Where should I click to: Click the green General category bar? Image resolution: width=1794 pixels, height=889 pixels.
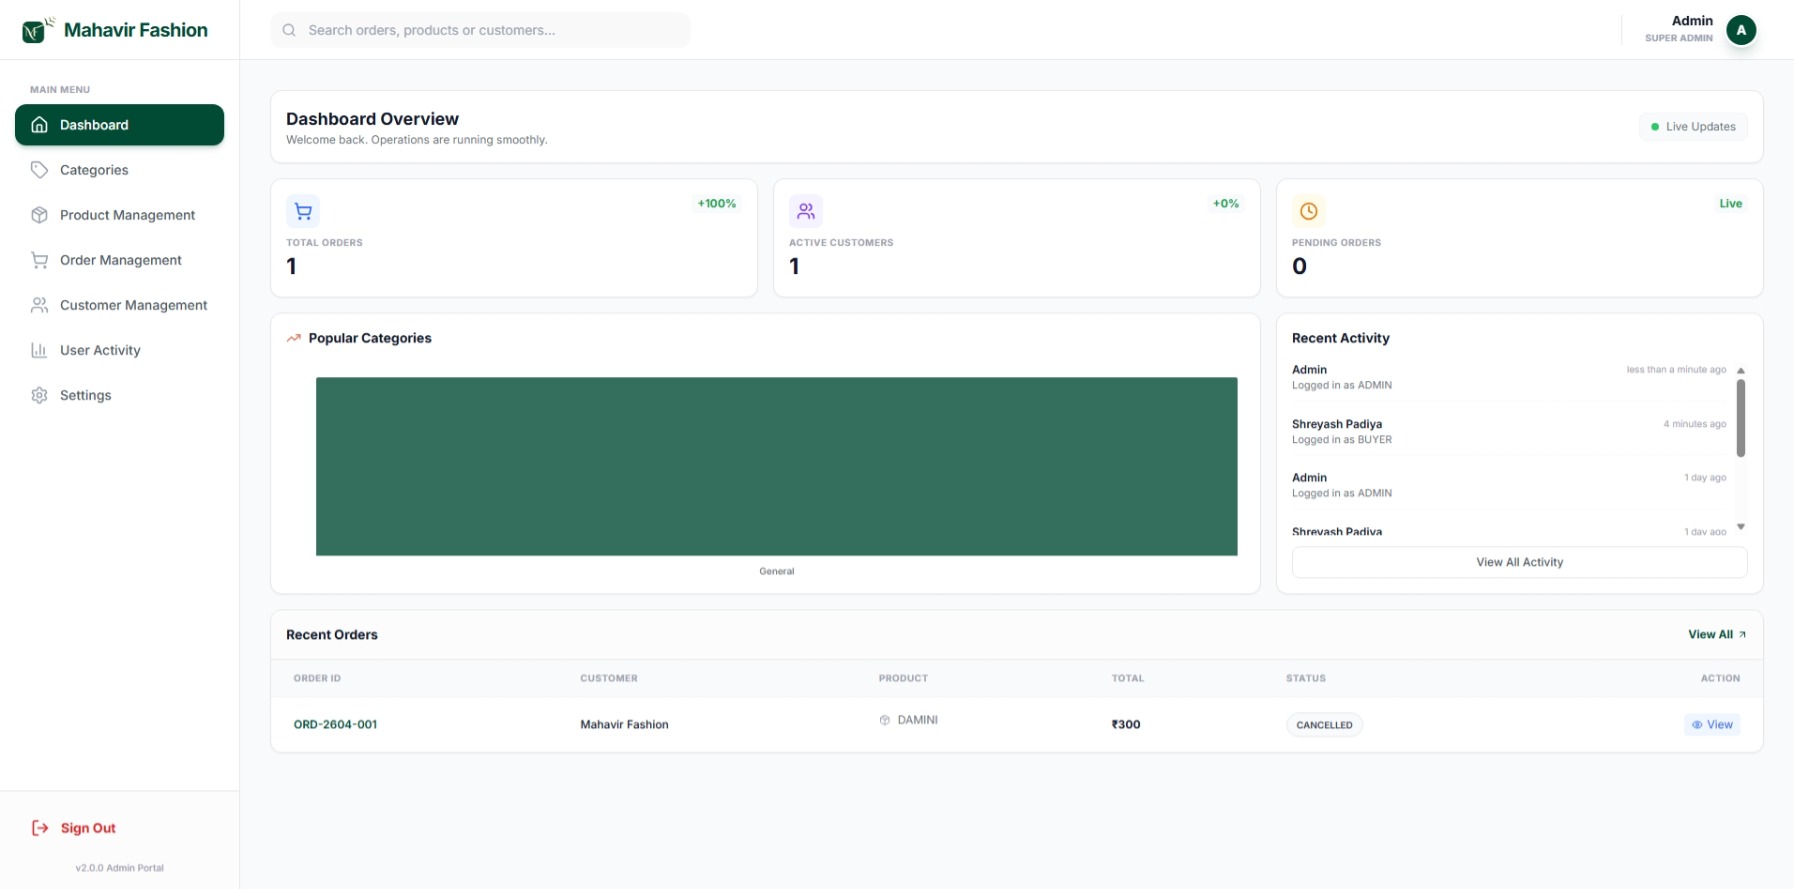tap(776, 466)
